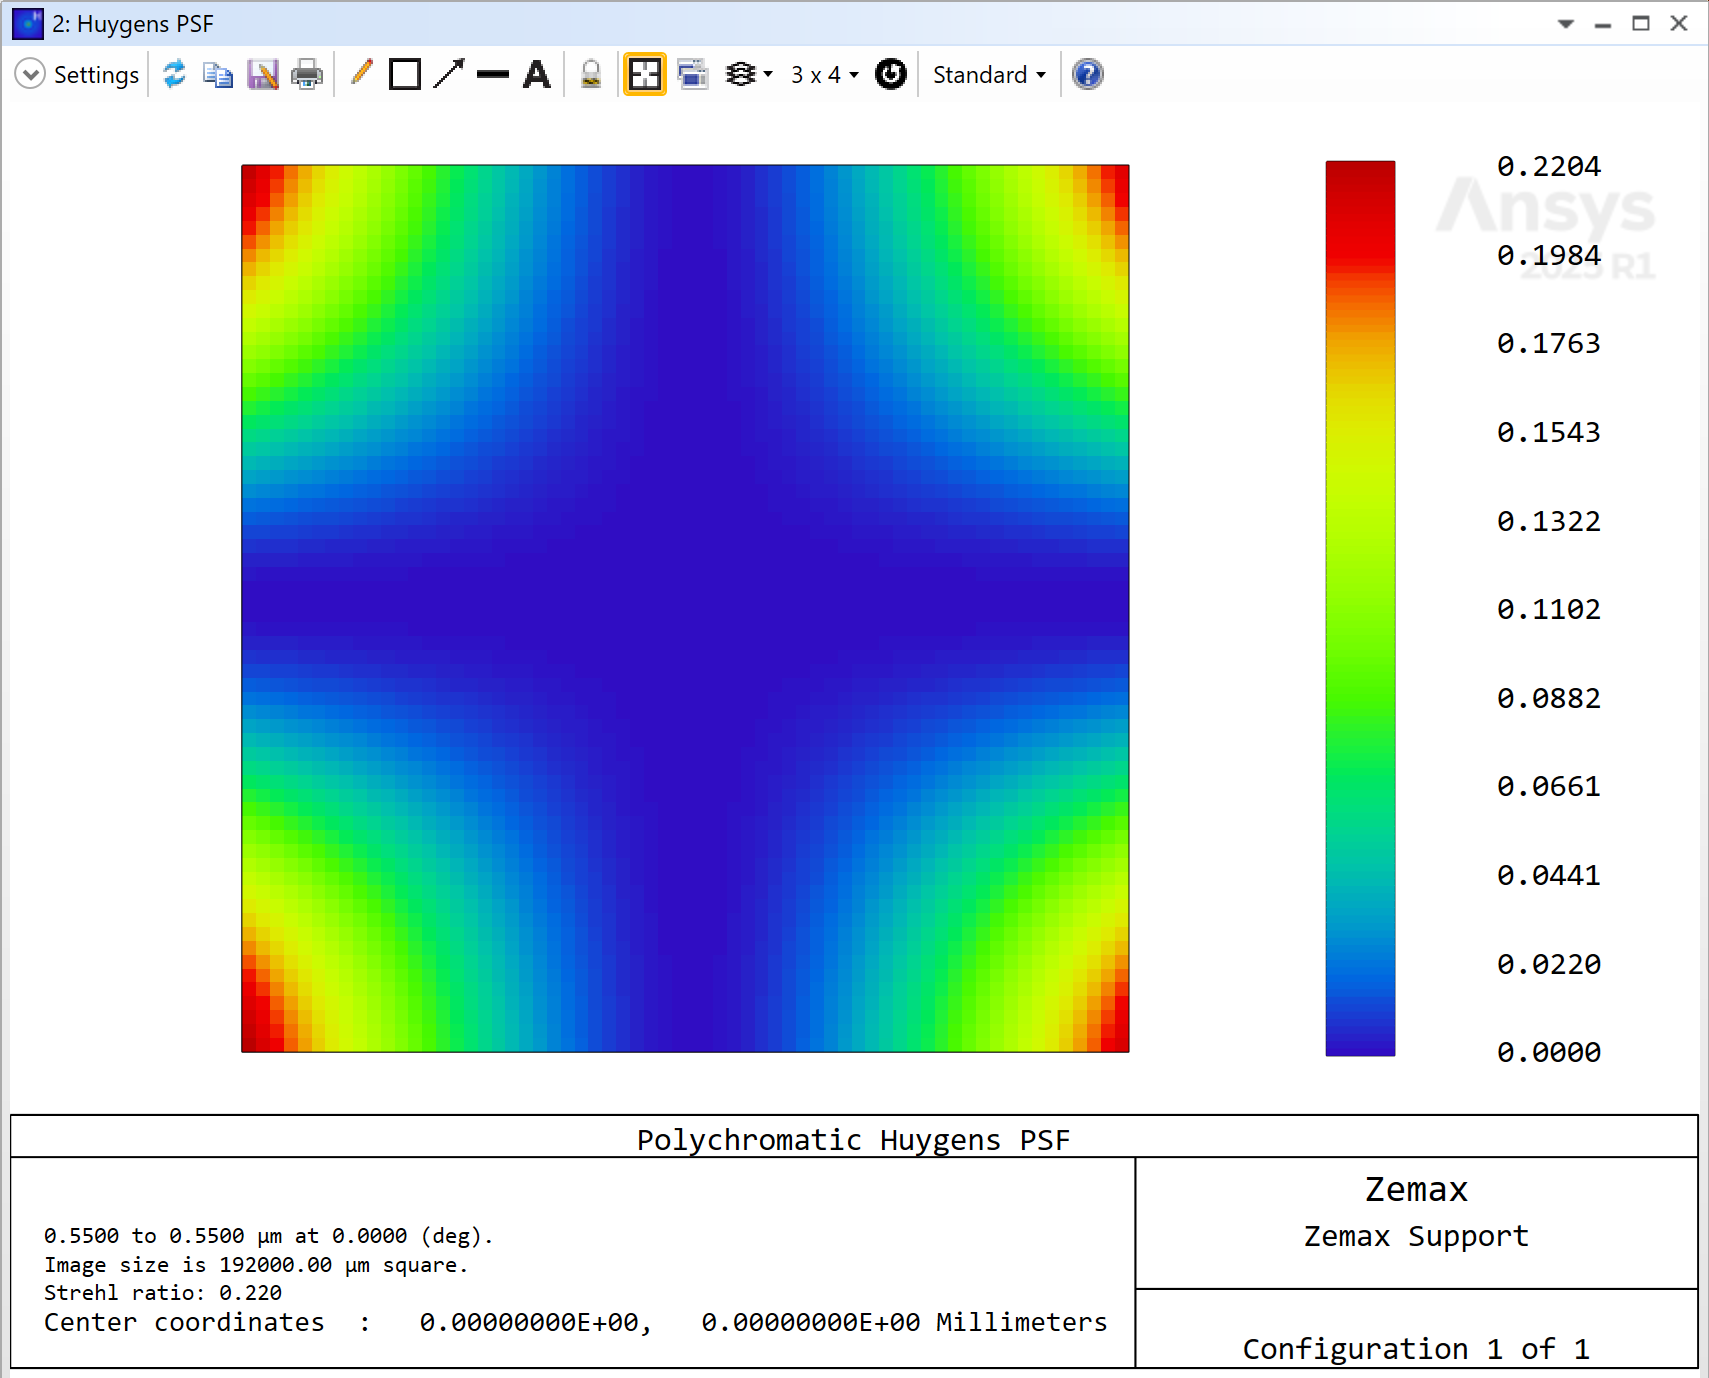Image resolution: width=1709 pixels, height=1378 pixels.
Task: Select the line annotation tool
Action: pos(493,74)
